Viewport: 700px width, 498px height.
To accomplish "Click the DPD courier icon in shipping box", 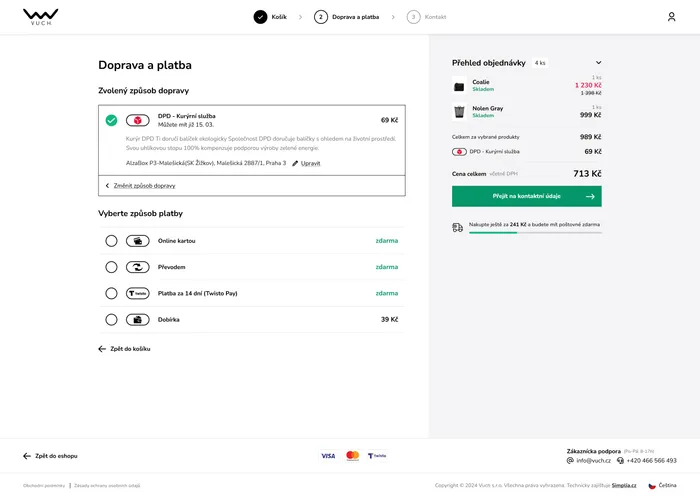I will 138,120.
